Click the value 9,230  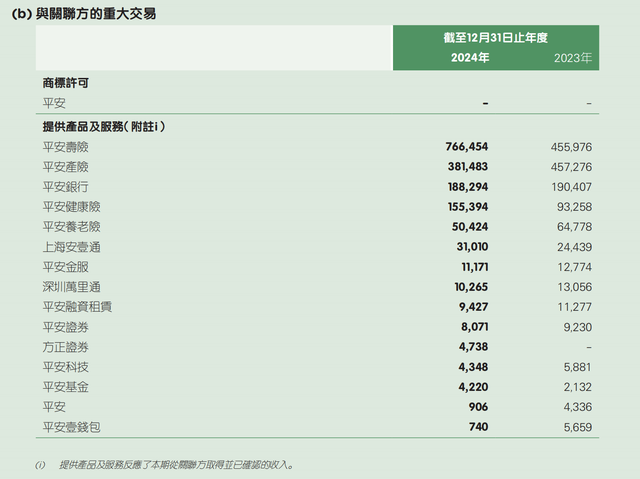pyautogui.click(x=578, y=327)
